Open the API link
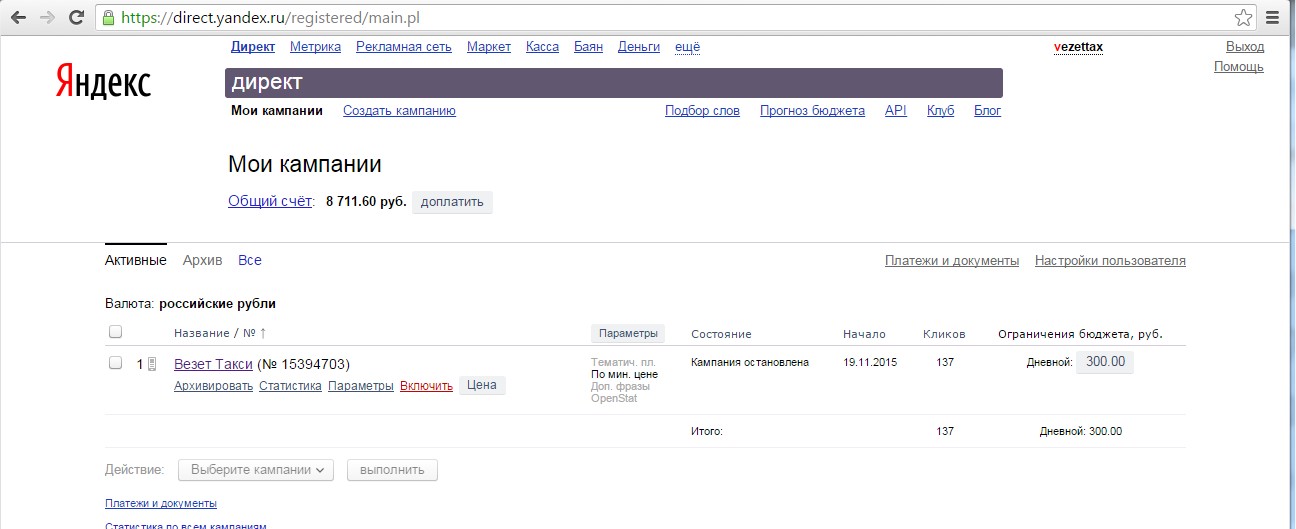Image resolution: width=1296 pixels, height=529 pixels. [896, 111]
